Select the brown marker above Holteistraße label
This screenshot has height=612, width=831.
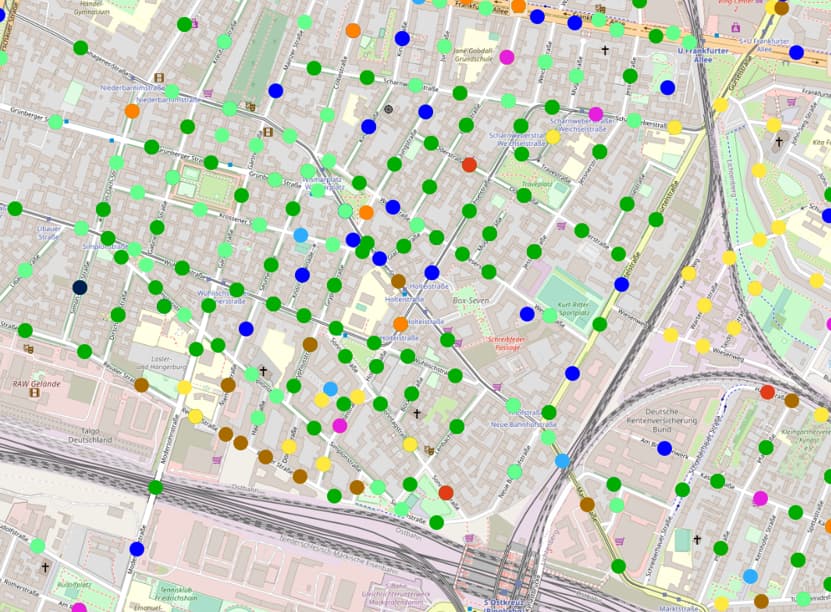[x=398, y=281]
